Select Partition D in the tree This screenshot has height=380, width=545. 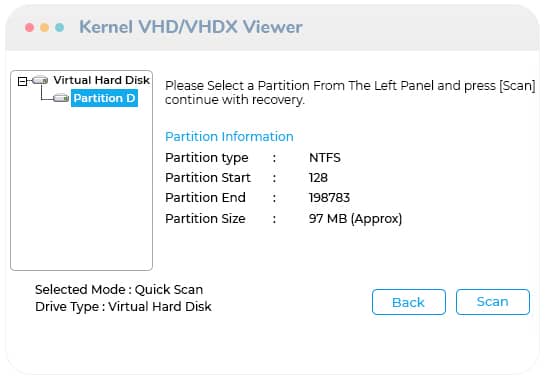[104, 98]
